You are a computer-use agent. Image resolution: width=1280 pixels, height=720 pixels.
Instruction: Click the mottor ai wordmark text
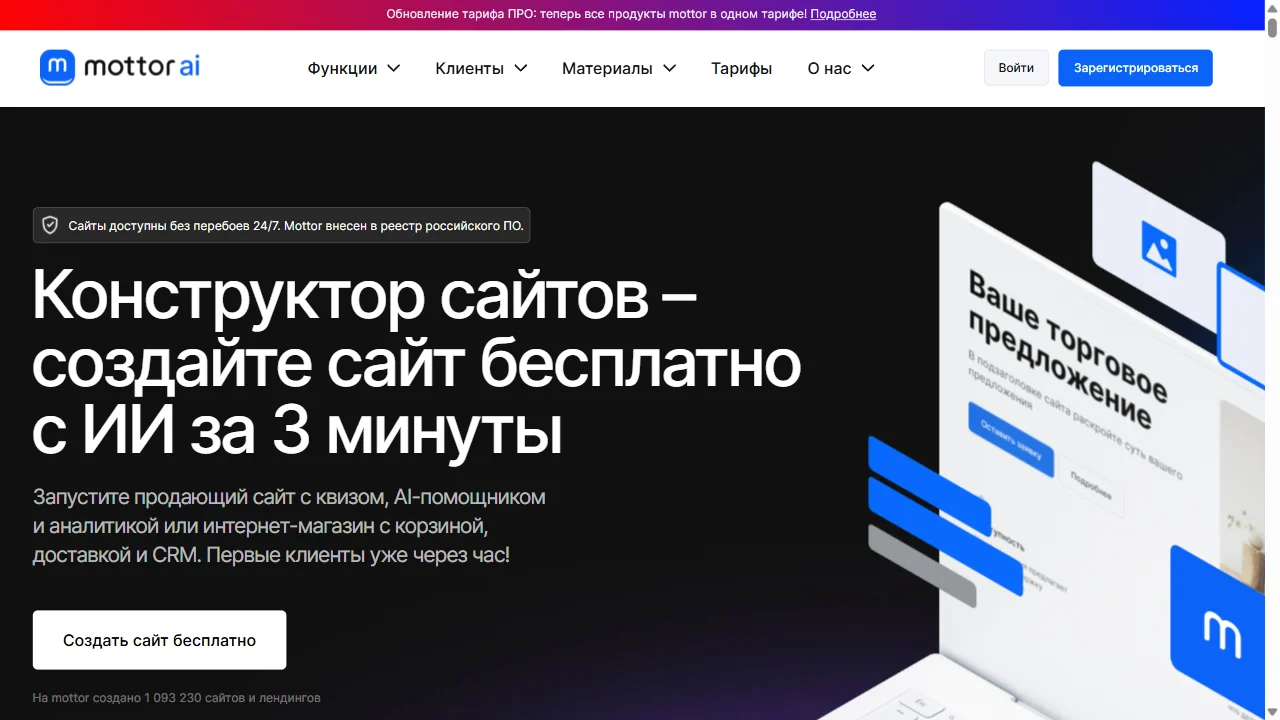pos(142,68)
